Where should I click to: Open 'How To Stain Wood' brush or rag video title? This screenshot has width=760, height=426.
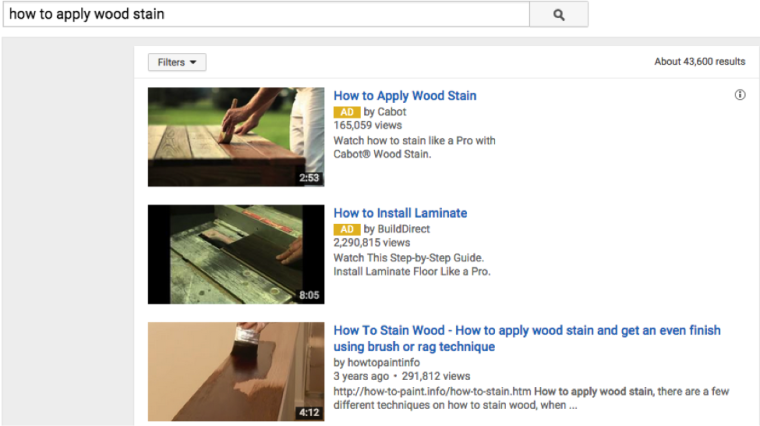[527, 338]
